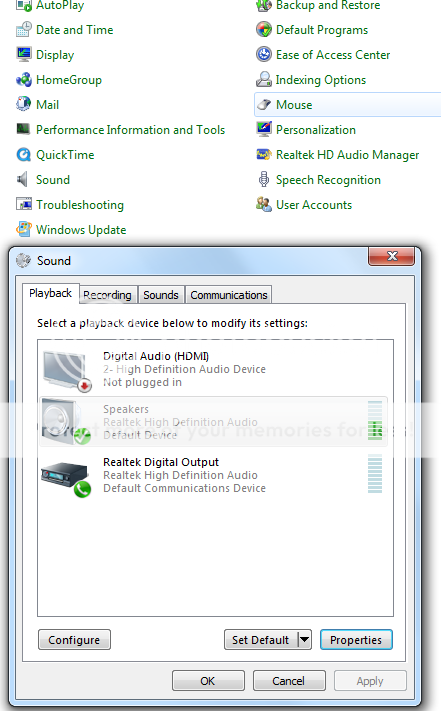This screenshot has height=711, width=441.
Task: Click "Default Communications Device" status text
Action: 184,488
